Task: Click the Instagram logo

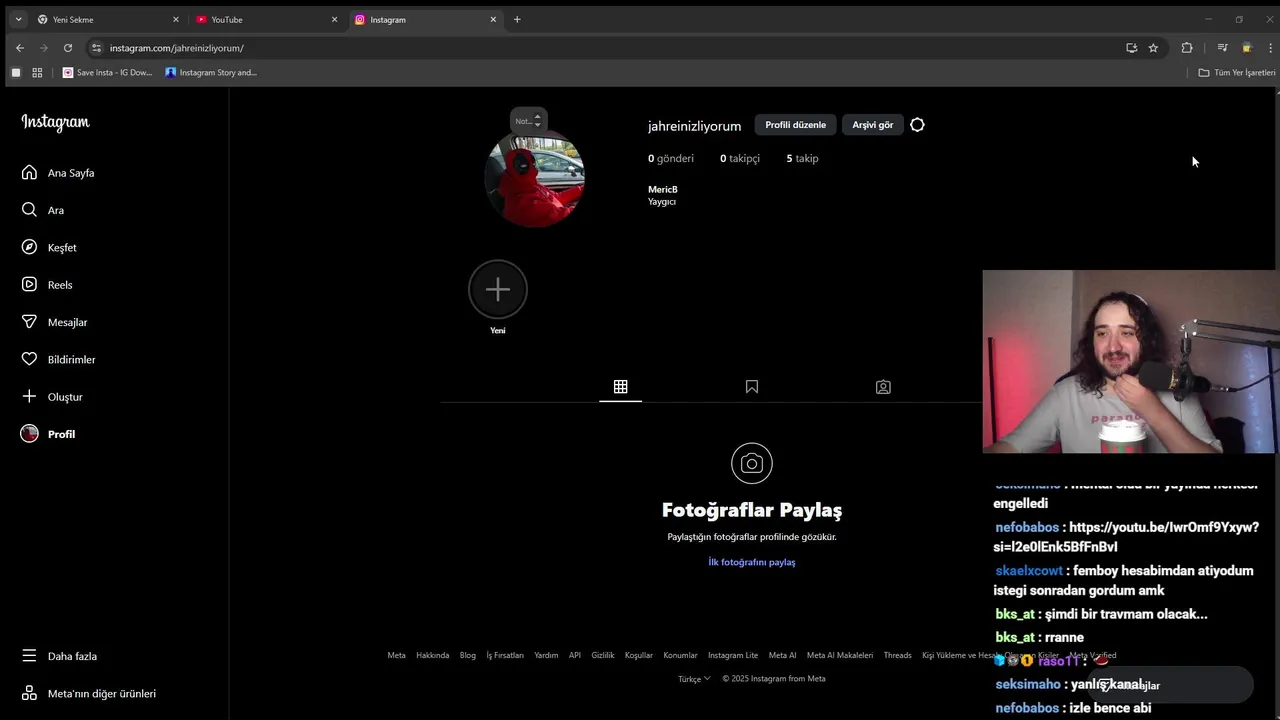Action: click(x=55, y=122)
